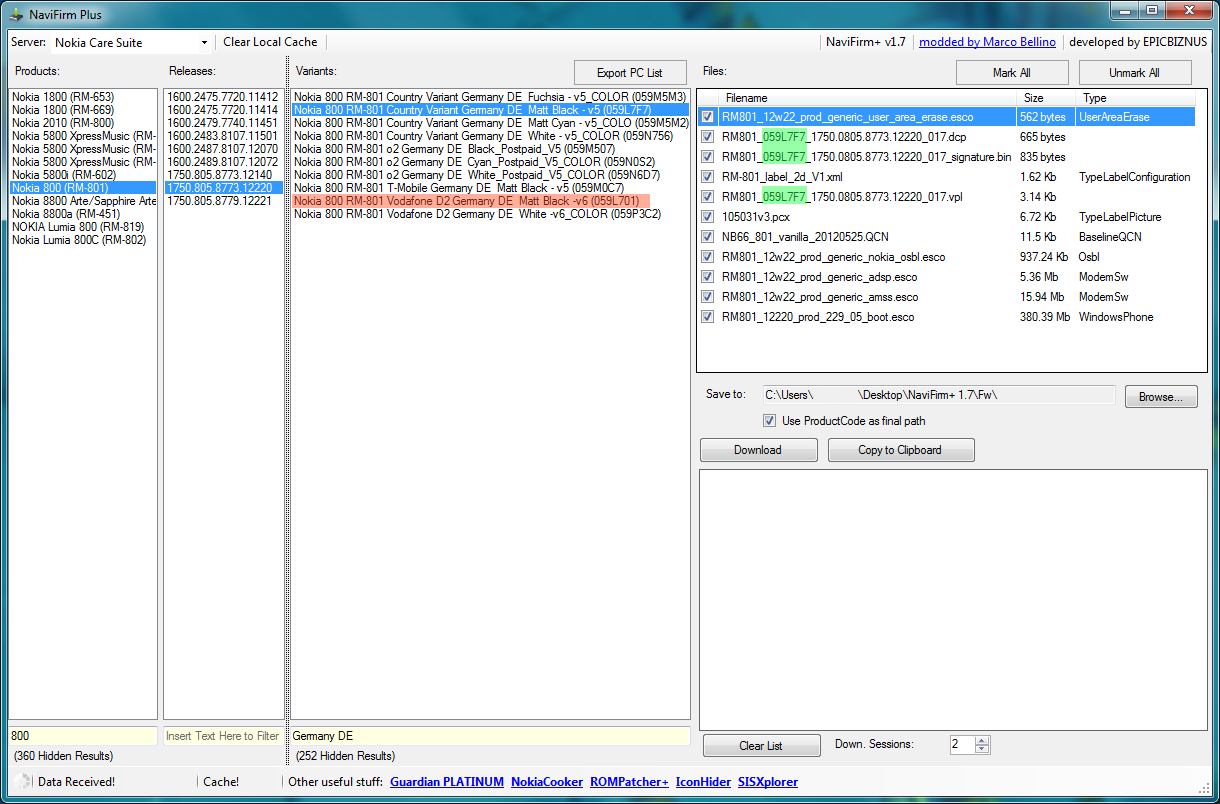1220x804 pixels.
Task: Uncheck the 229_05_boot.esco file checkbox
Action: pos(708,317)
